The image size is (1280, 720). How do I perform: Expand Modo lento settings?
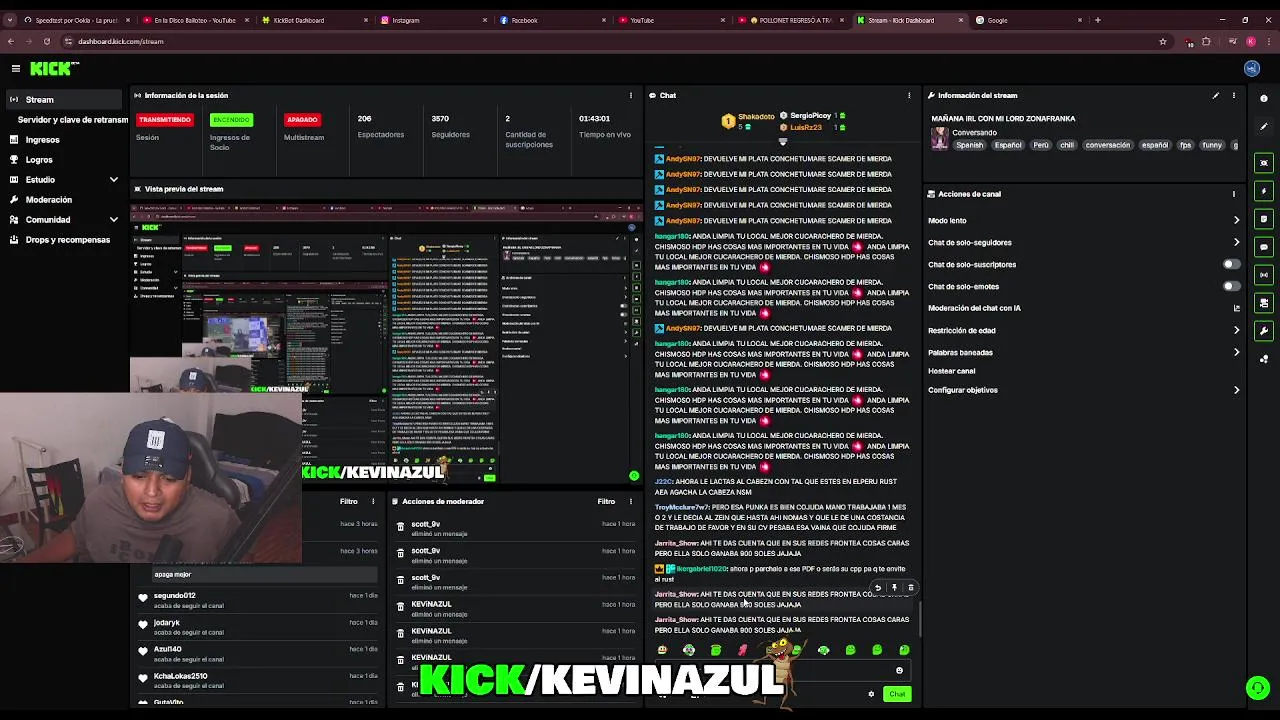pos(1236,220)
